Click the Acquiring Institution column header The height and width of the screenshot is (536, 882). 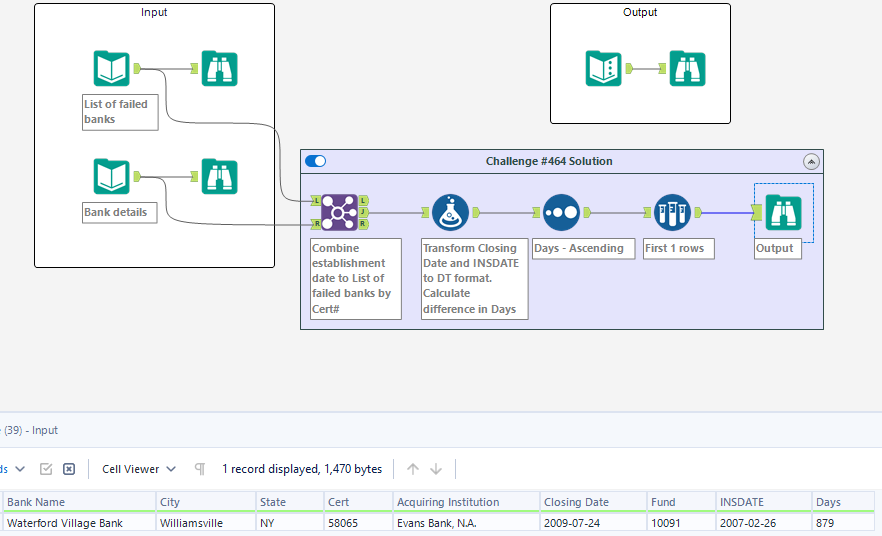click(466, 502)
